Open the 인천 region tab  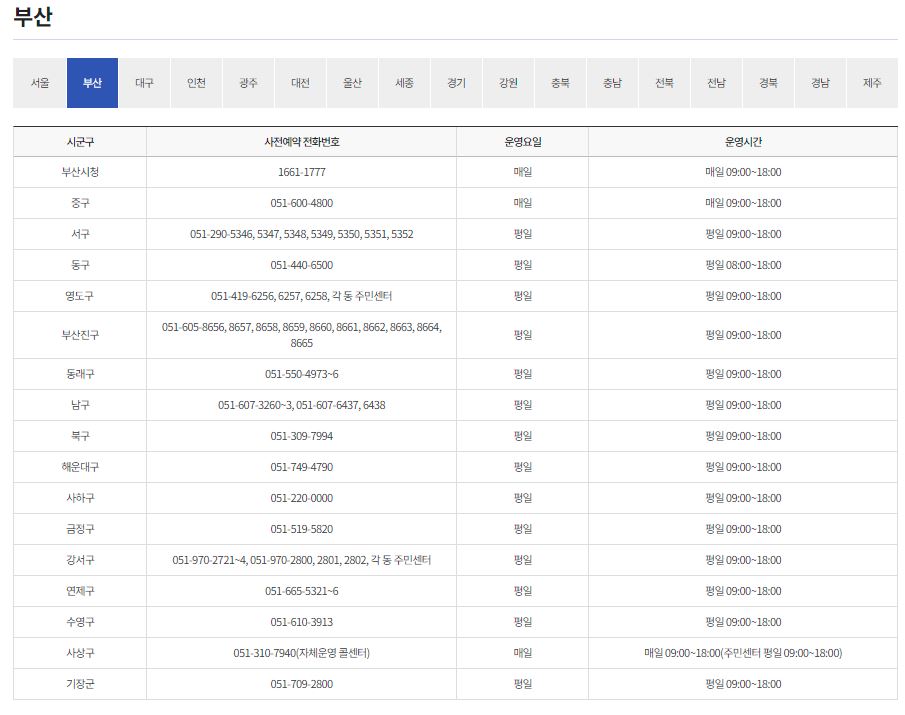[x=195, y=83]
